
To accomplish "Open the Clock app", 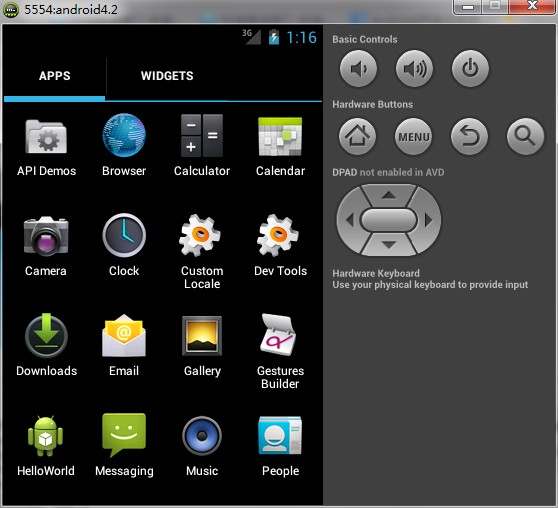I will pyautogui.click(x=124, y=235).
